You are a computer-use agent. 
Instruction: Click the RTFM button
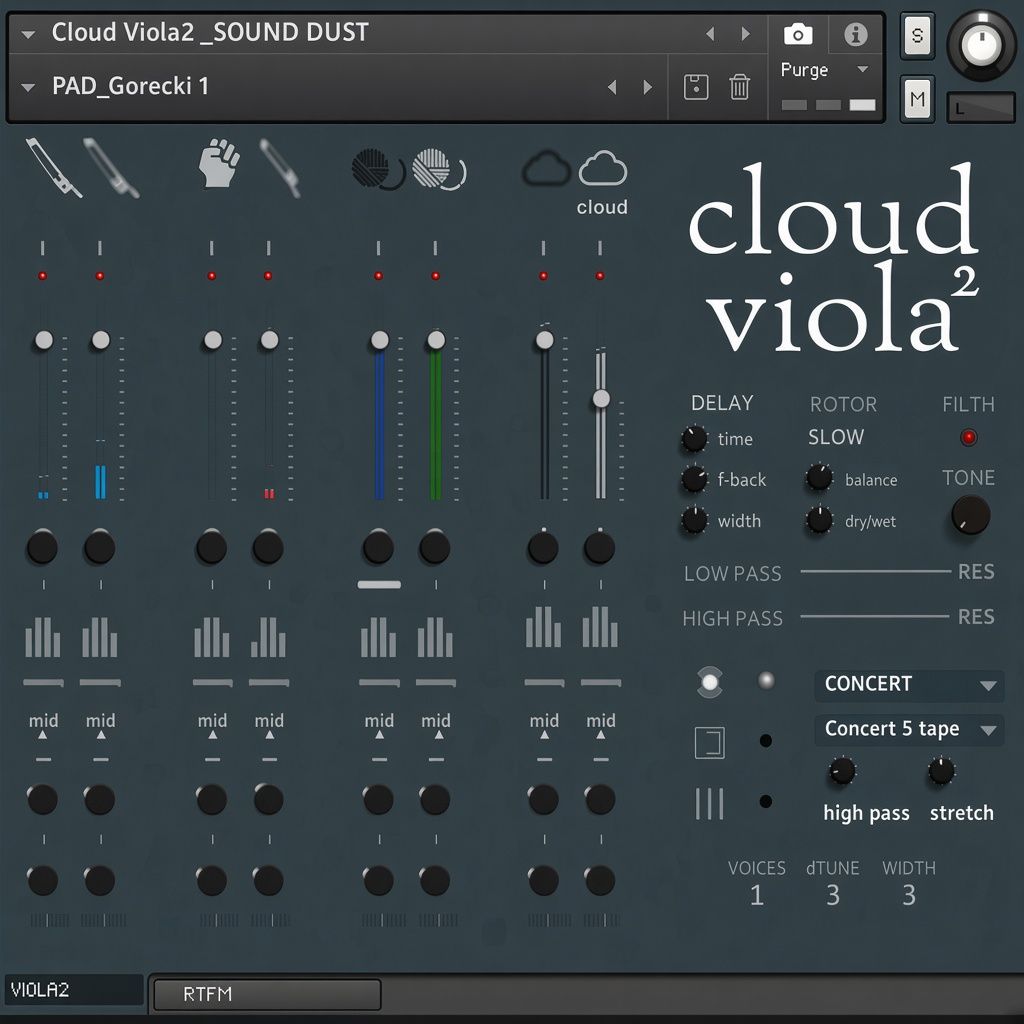267,994
